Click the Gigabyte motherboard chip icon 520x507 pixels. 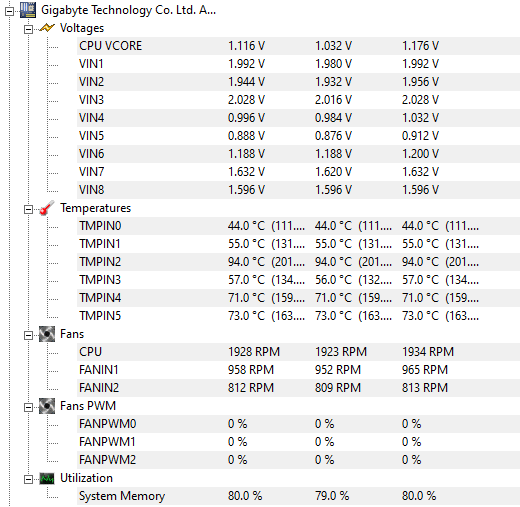click(28, 10)
